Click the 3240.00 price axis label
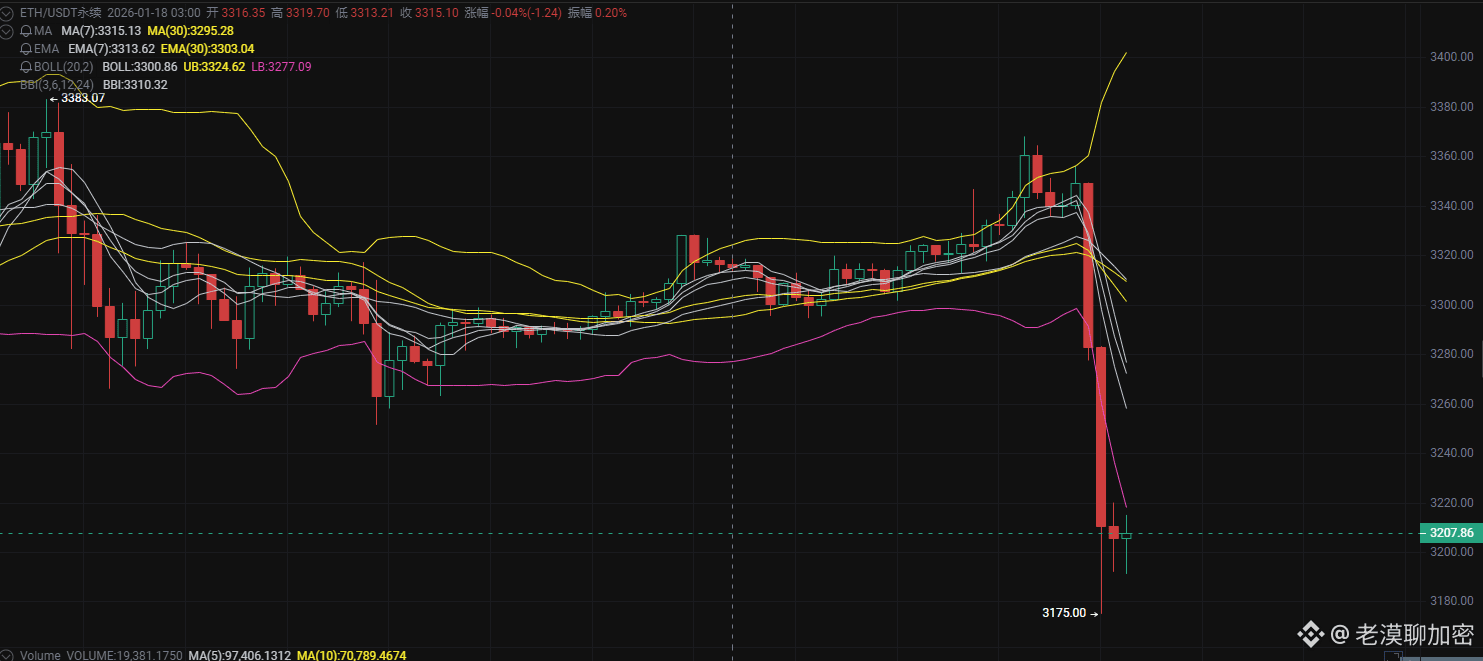The width and height of the screenshot is (1483, 661). (x=1452, y=453)
